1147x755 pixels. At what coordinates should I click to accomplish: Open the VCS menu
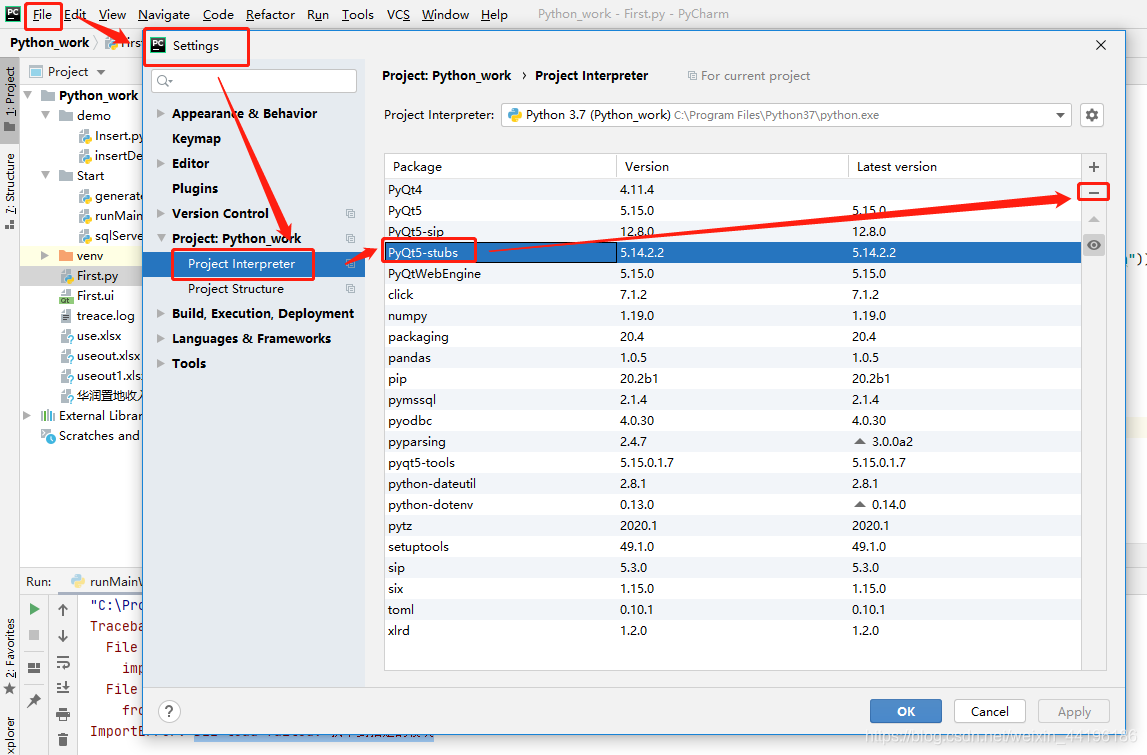point(397,14)
